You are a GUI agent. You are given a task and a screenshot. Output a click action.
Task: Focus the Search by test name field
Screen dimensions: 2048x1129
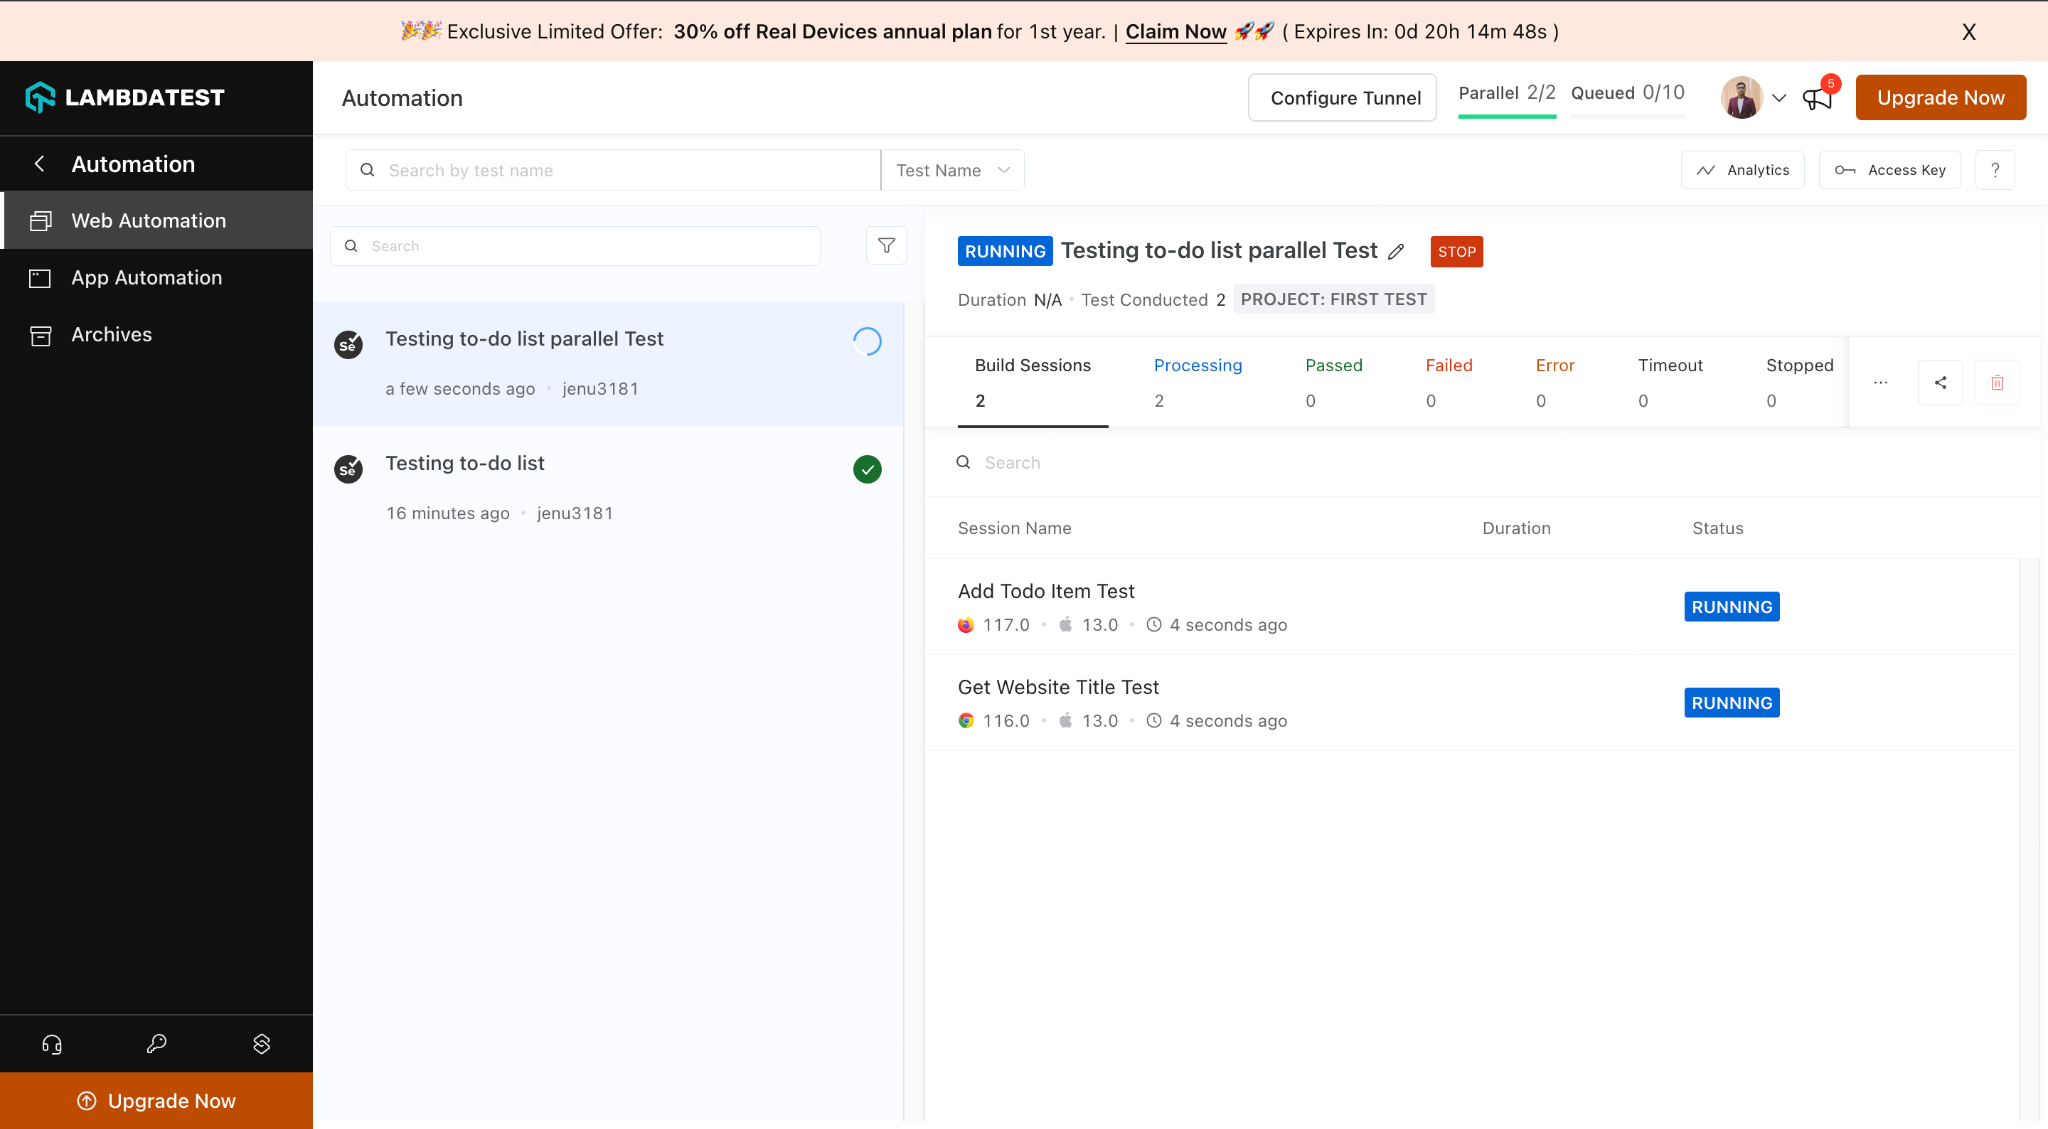coord(613,170)
